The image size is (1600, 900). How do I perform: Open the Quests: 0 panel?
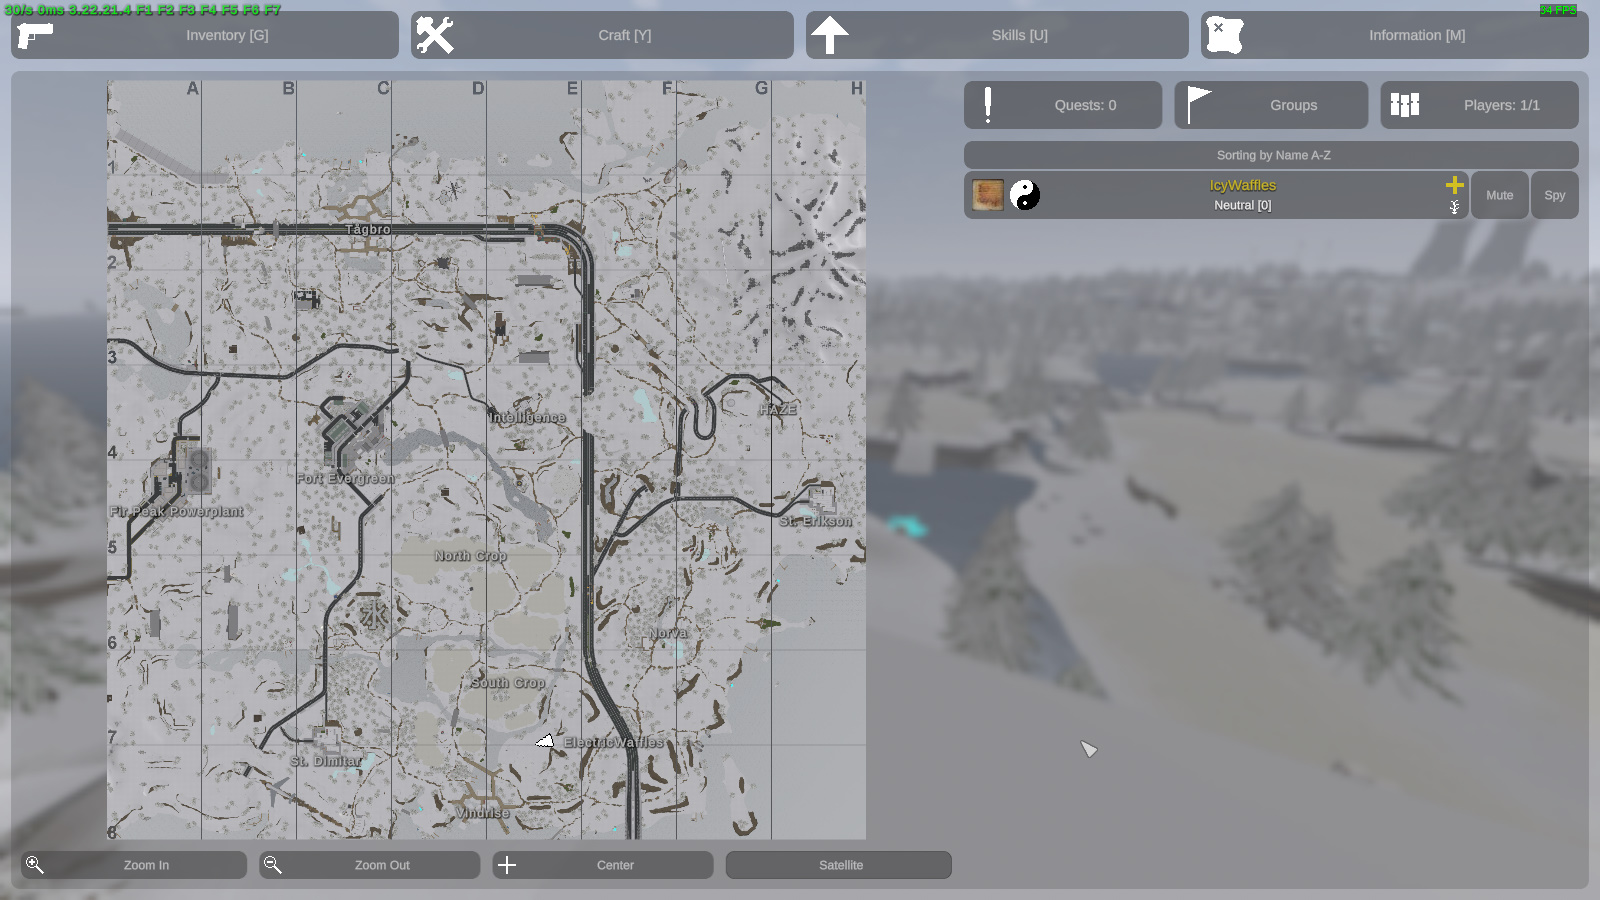[1063, 105]
